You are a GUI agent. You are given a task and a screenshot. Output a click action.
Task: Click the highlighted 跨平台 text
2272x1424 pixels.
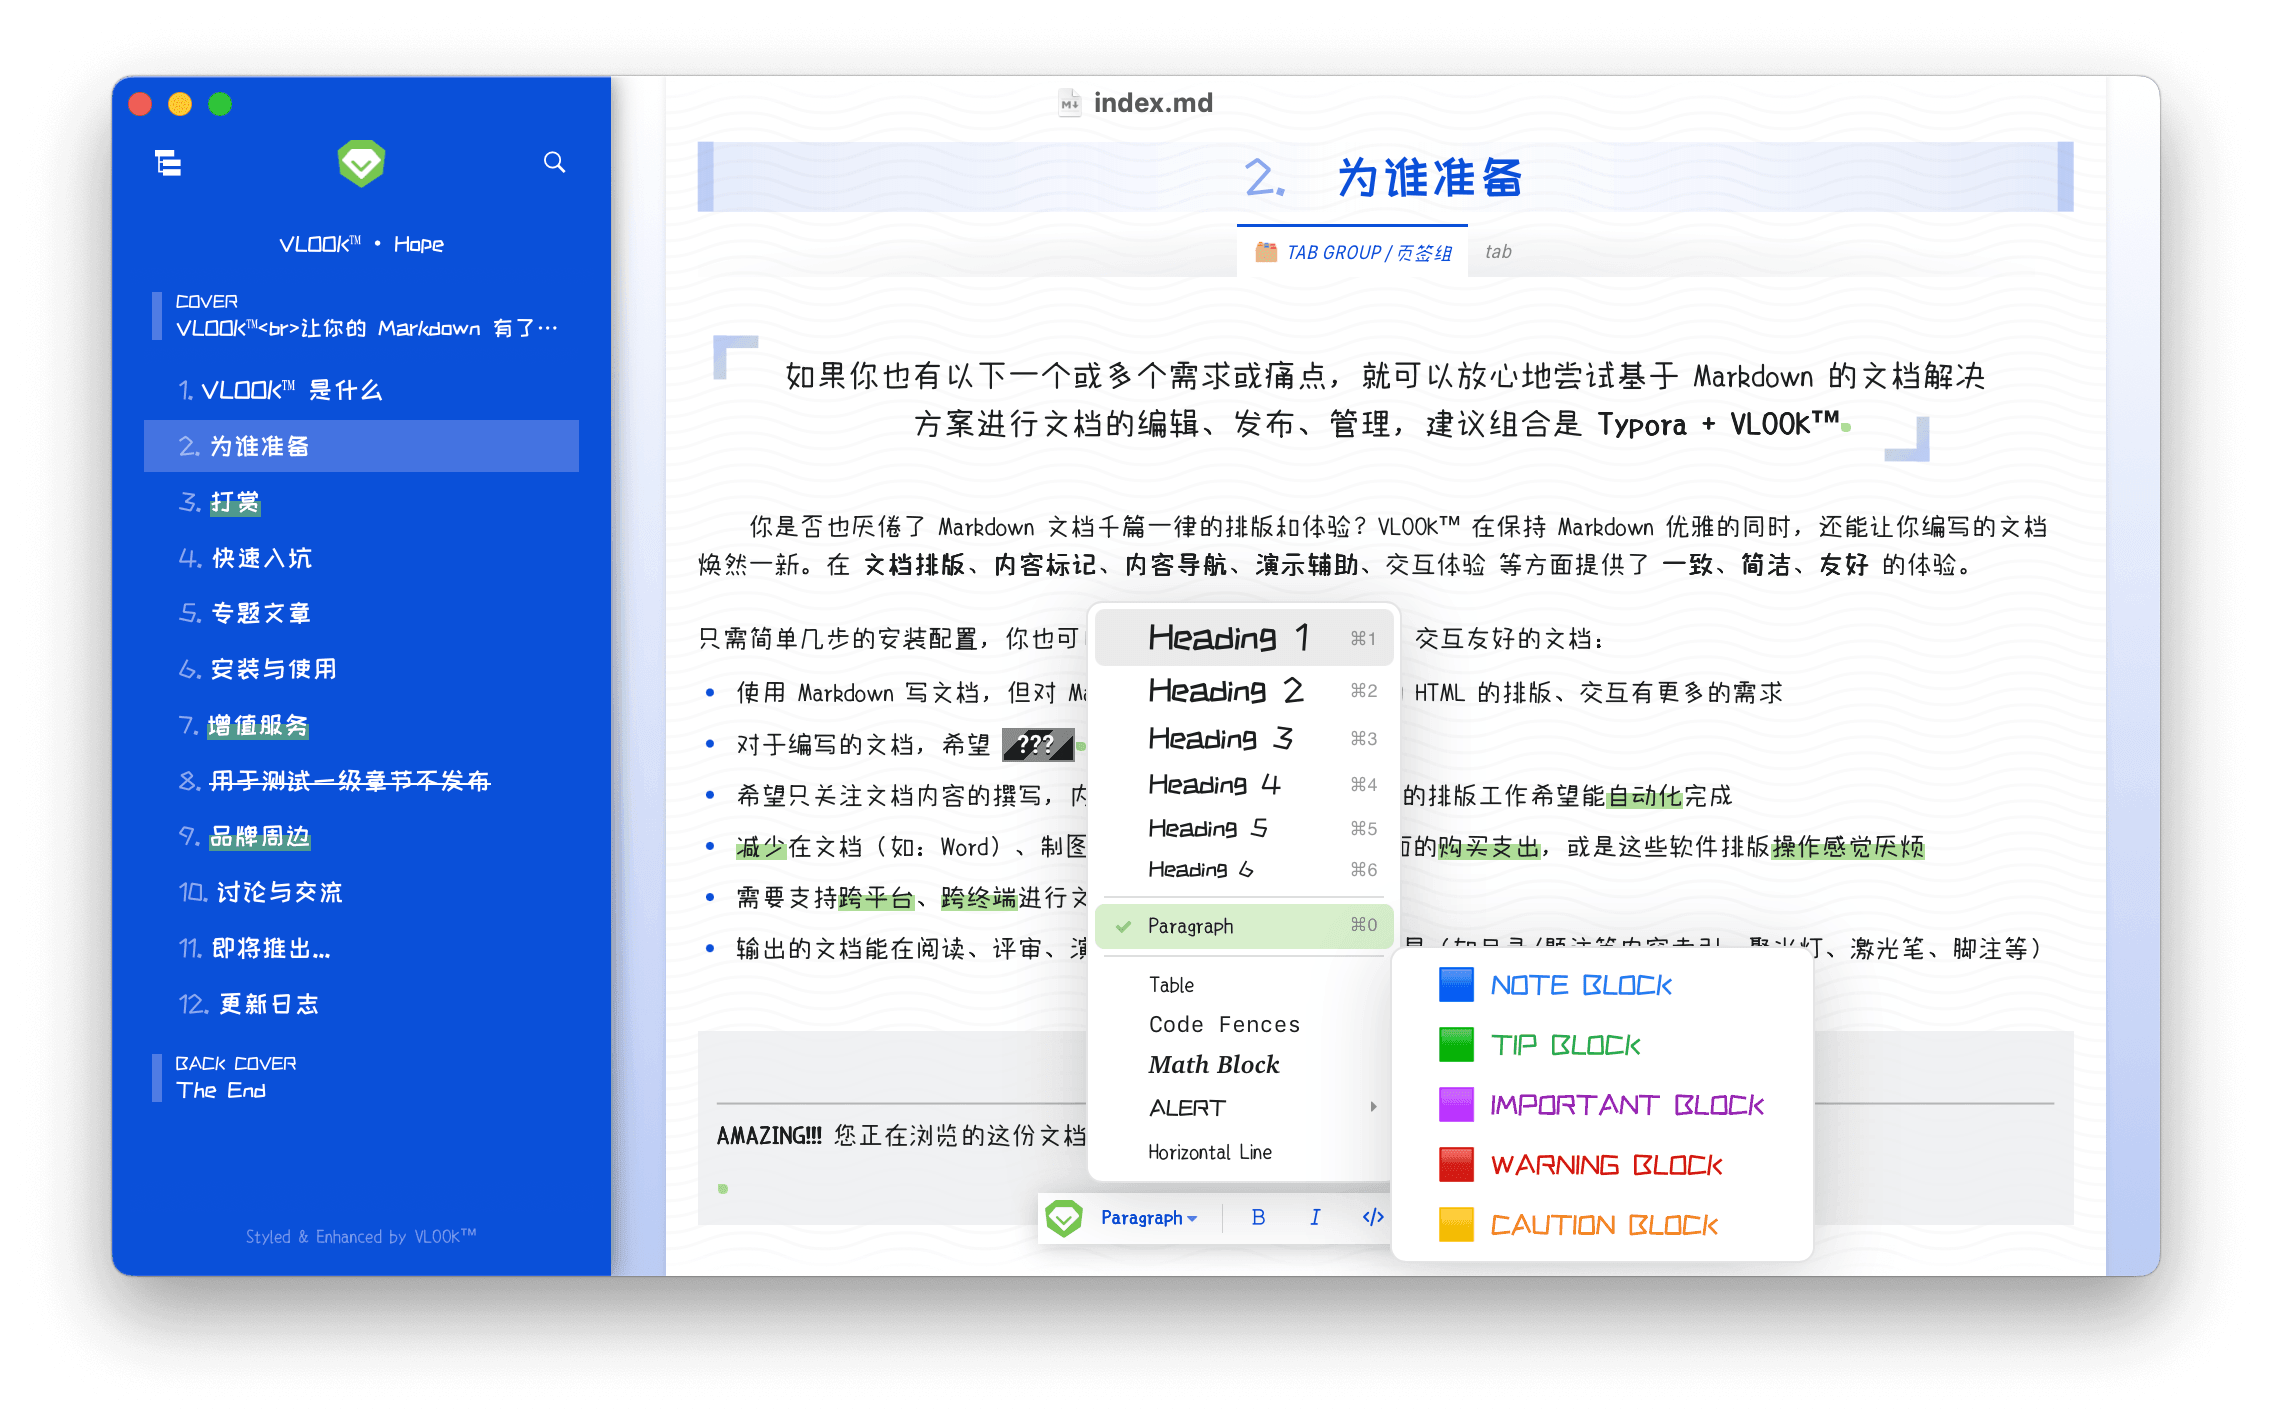click(x=876, y=898)
